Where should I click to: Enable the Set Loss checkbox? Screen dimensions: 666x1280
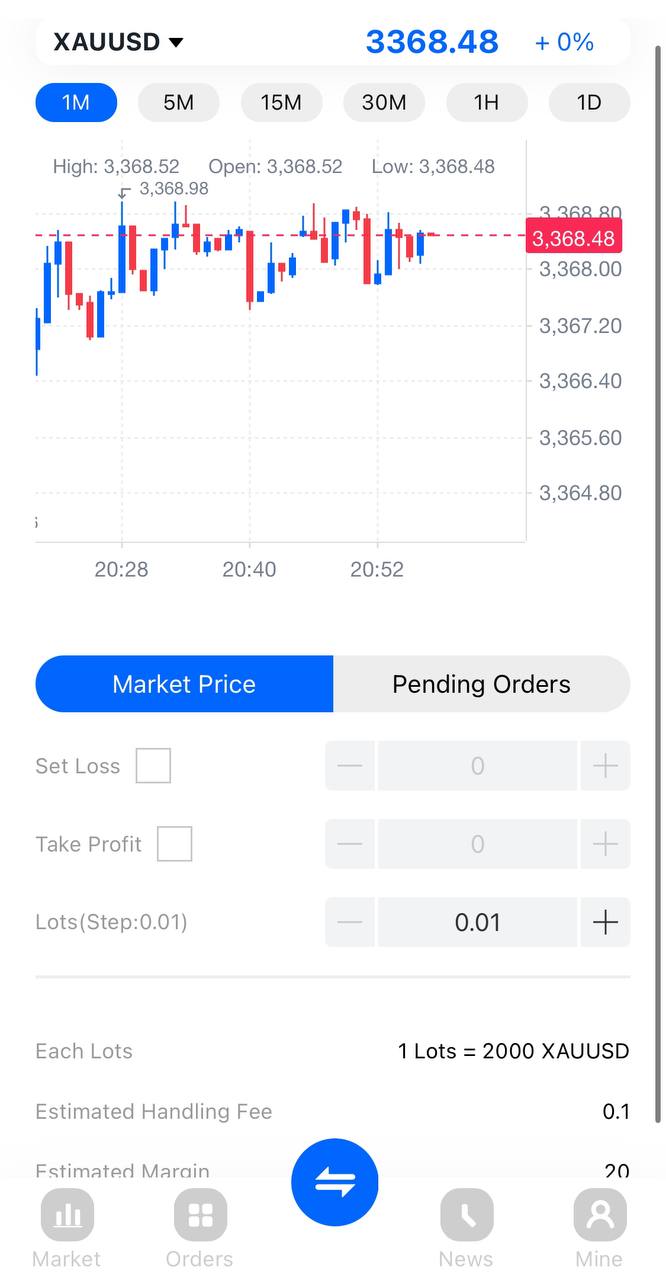pos(153,766)
